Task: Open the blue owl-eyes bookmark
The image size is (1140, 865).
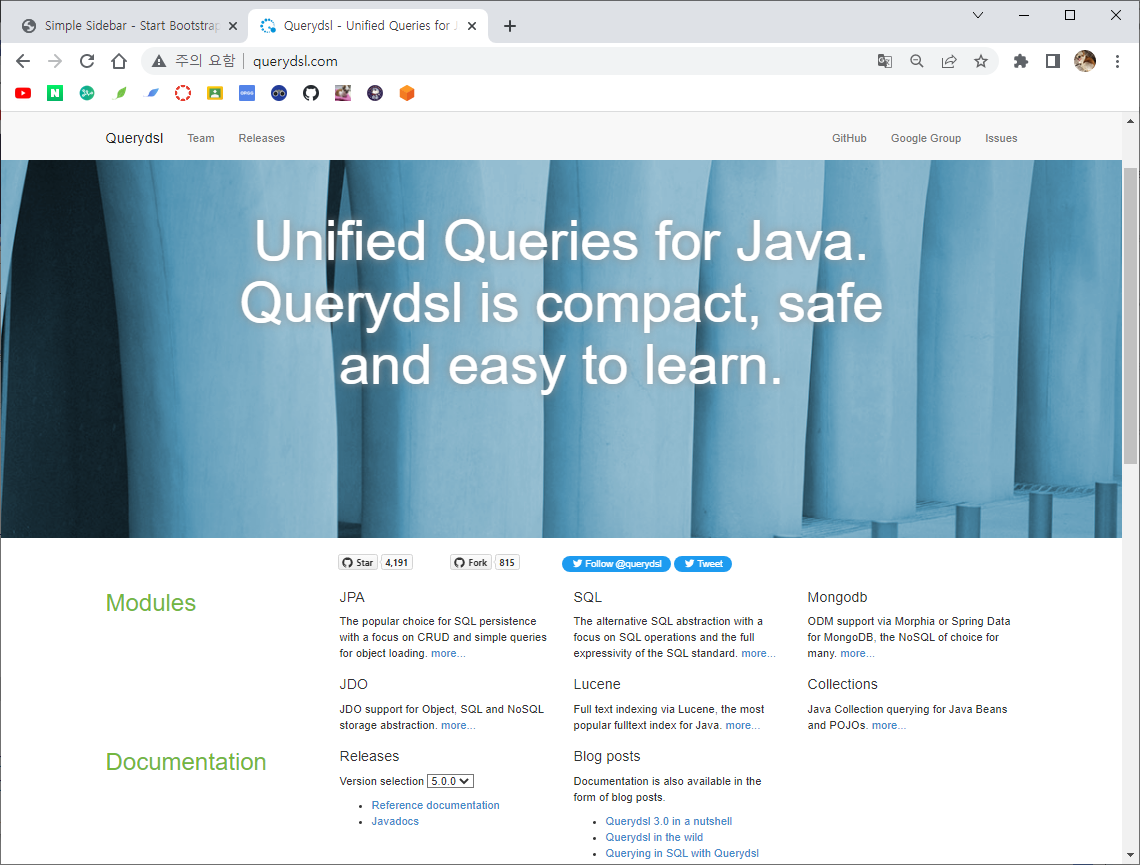Action: tap(279, 93)
